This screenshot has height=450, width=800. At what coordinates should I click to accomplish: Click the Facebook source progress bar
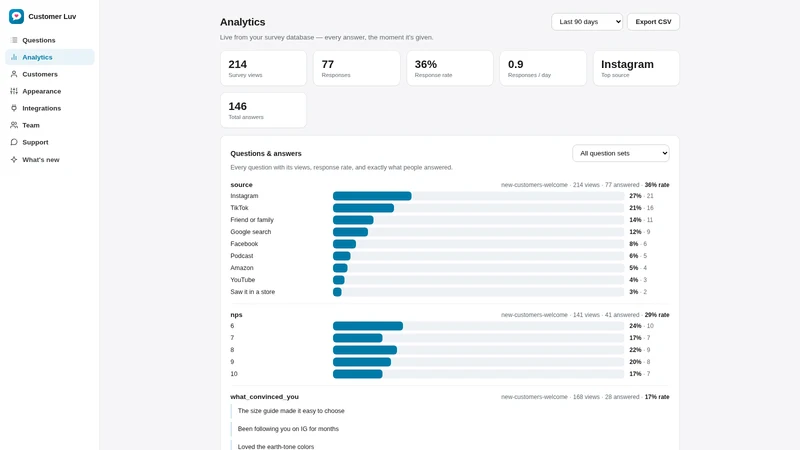click(x=478, y=244)
